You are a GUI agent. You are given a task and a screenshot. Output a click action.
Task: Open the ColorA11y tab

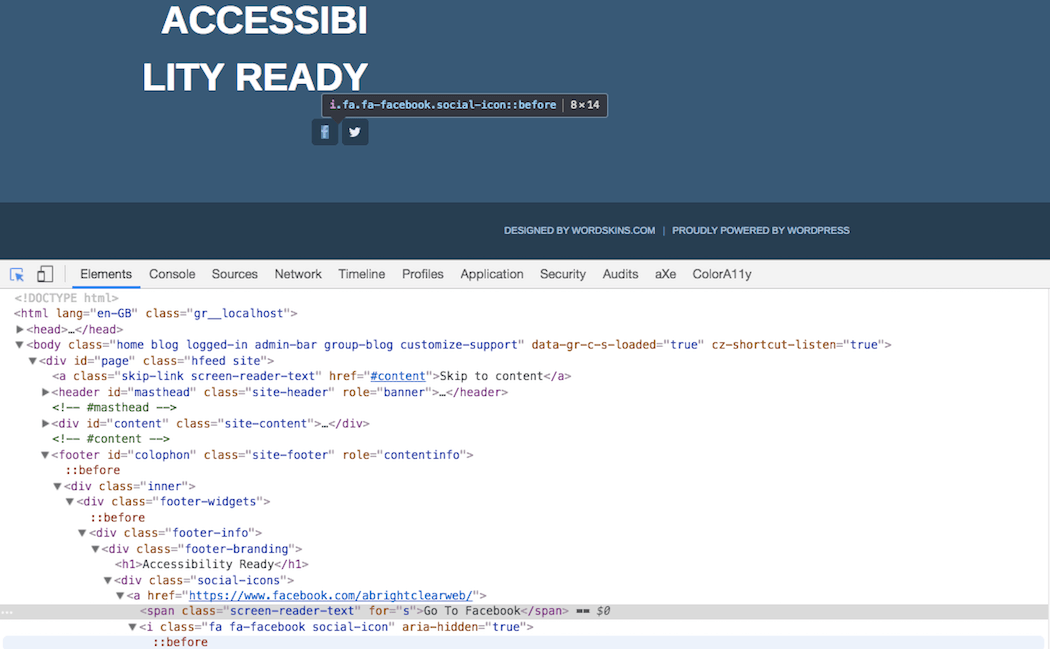point(722,274)
